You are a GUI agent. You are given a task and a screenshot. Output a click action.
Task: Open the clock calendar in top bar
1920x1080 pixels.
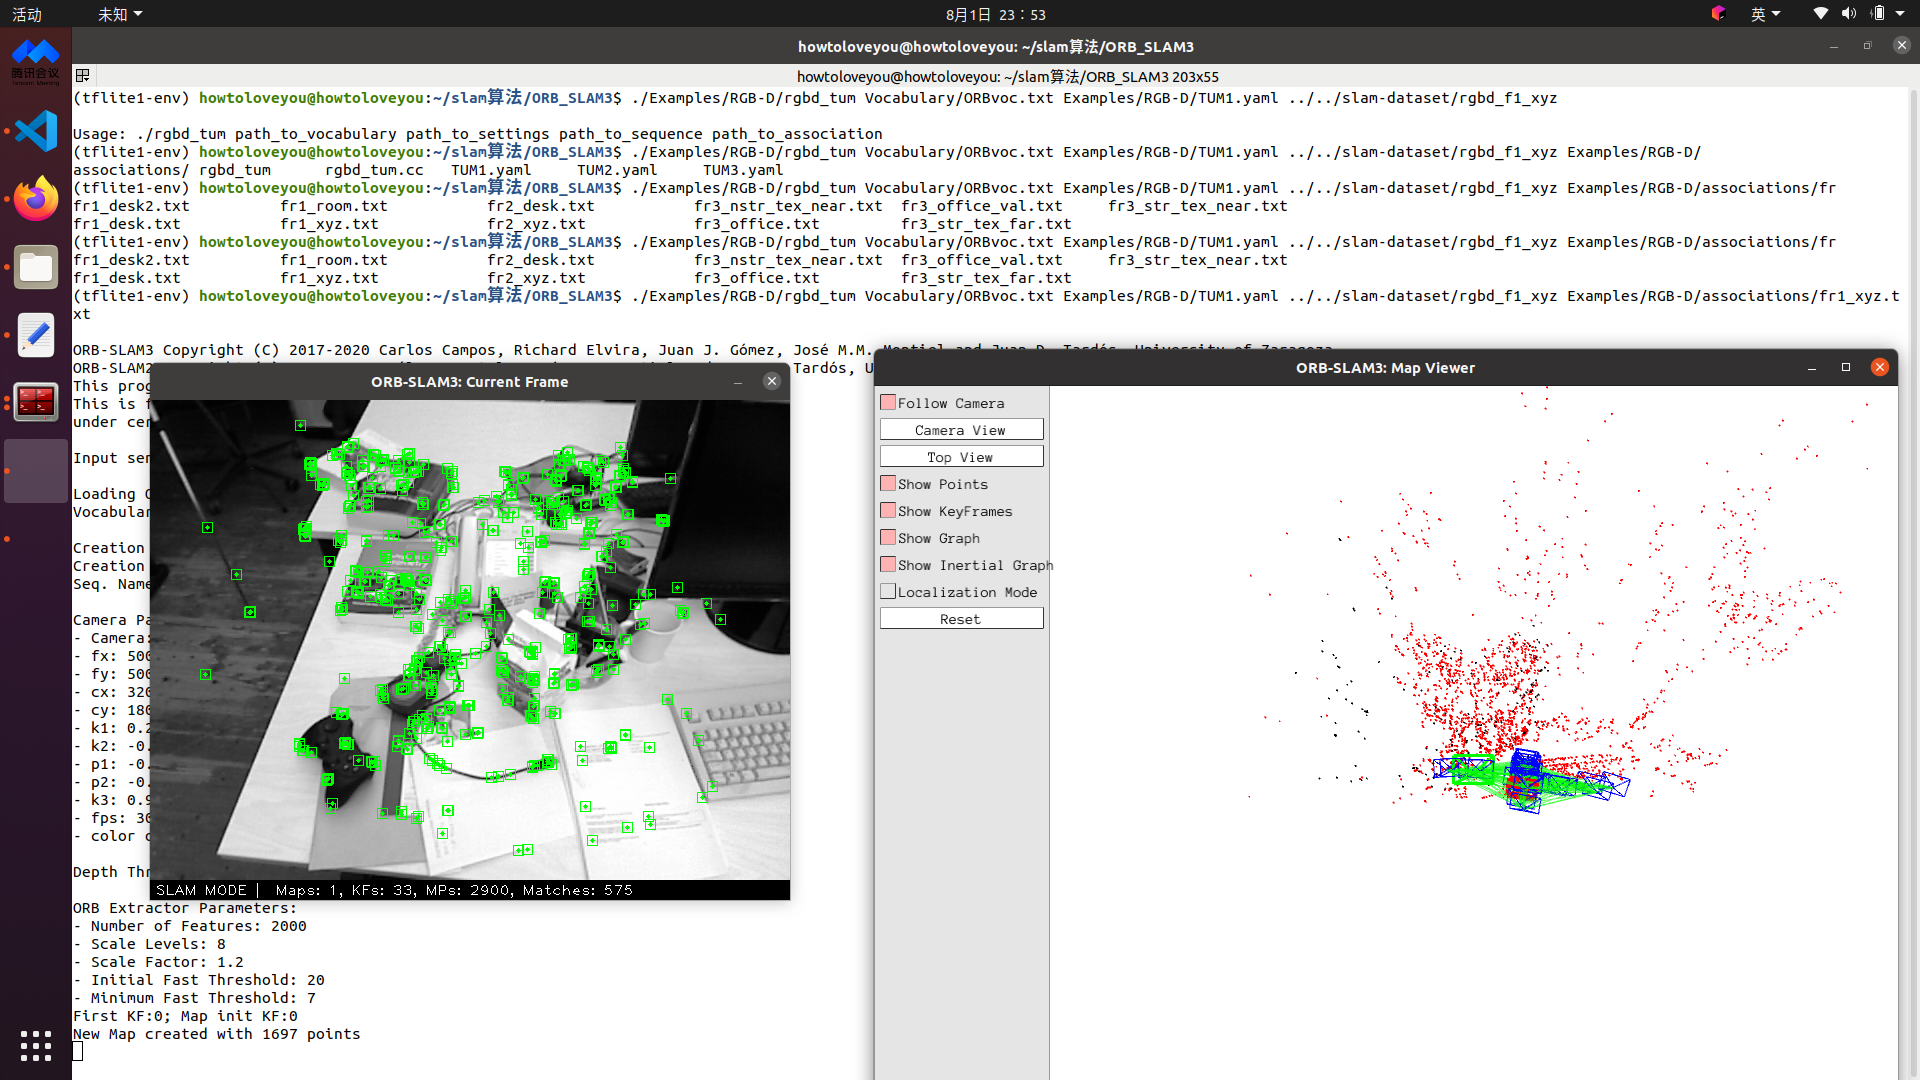995,14
